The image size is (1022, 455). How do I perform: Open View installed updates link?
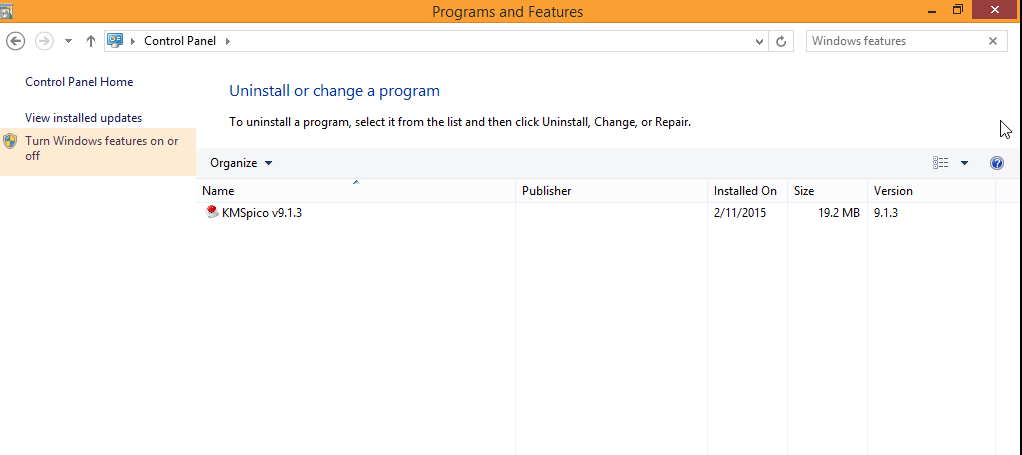83,118
